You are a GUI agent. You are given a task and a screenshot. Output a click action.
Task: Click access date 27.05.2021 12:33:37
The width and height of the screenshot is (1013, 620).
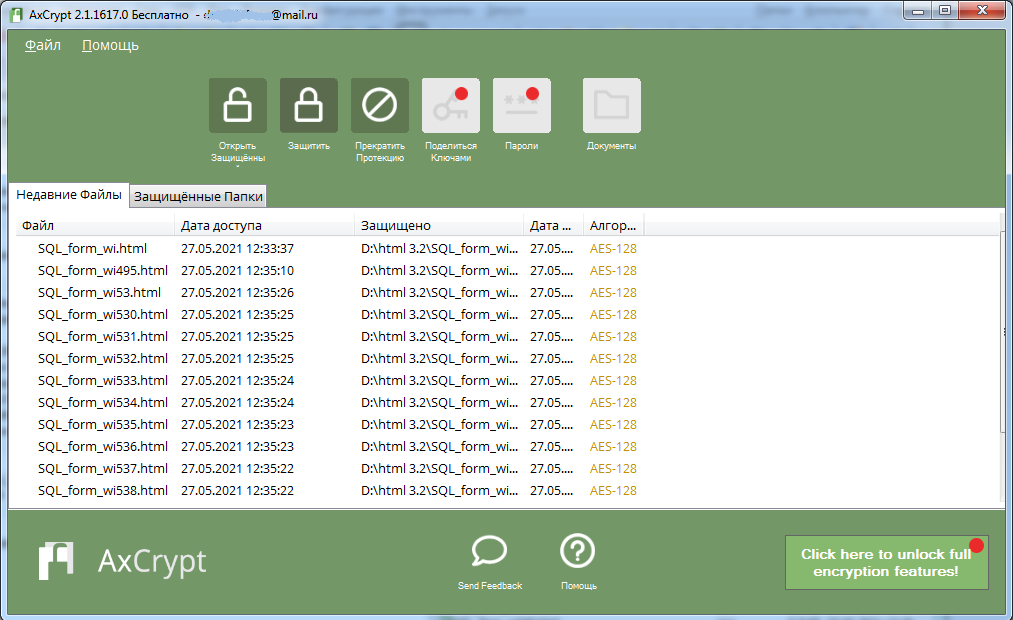click(x=237, y=249)
